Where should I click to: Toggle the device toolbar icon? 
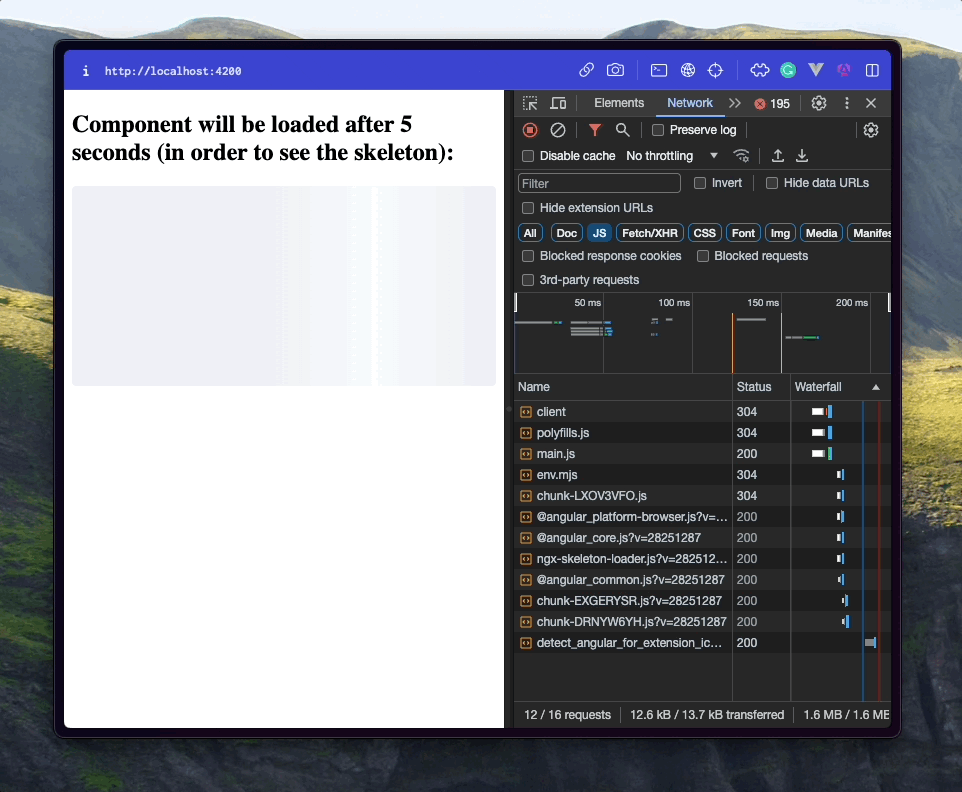coord(558,103)
